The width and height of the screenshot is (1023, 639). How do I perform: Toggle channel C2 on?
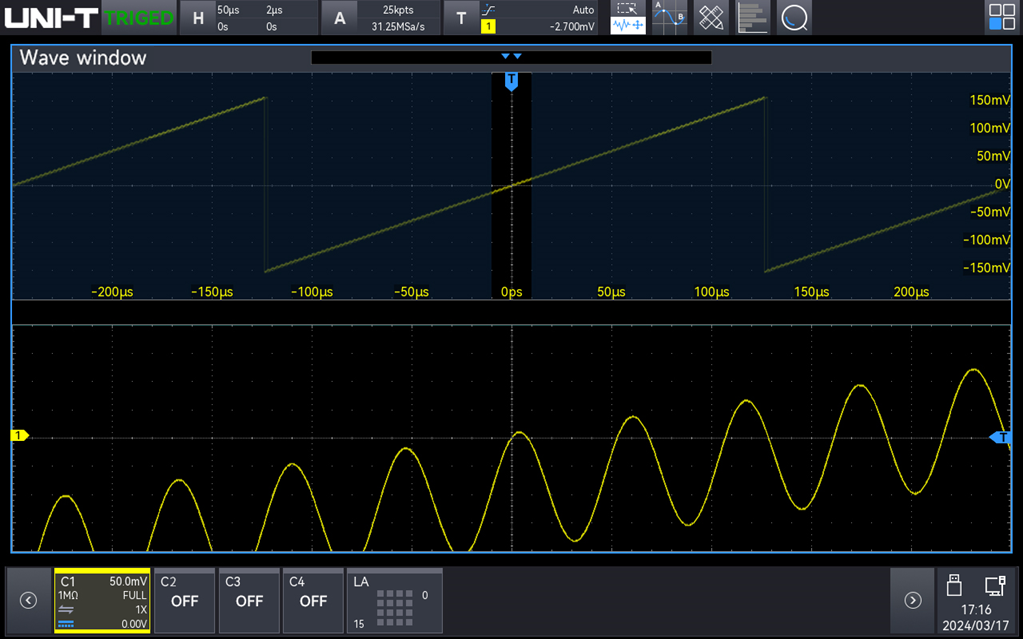pos(185,601)
